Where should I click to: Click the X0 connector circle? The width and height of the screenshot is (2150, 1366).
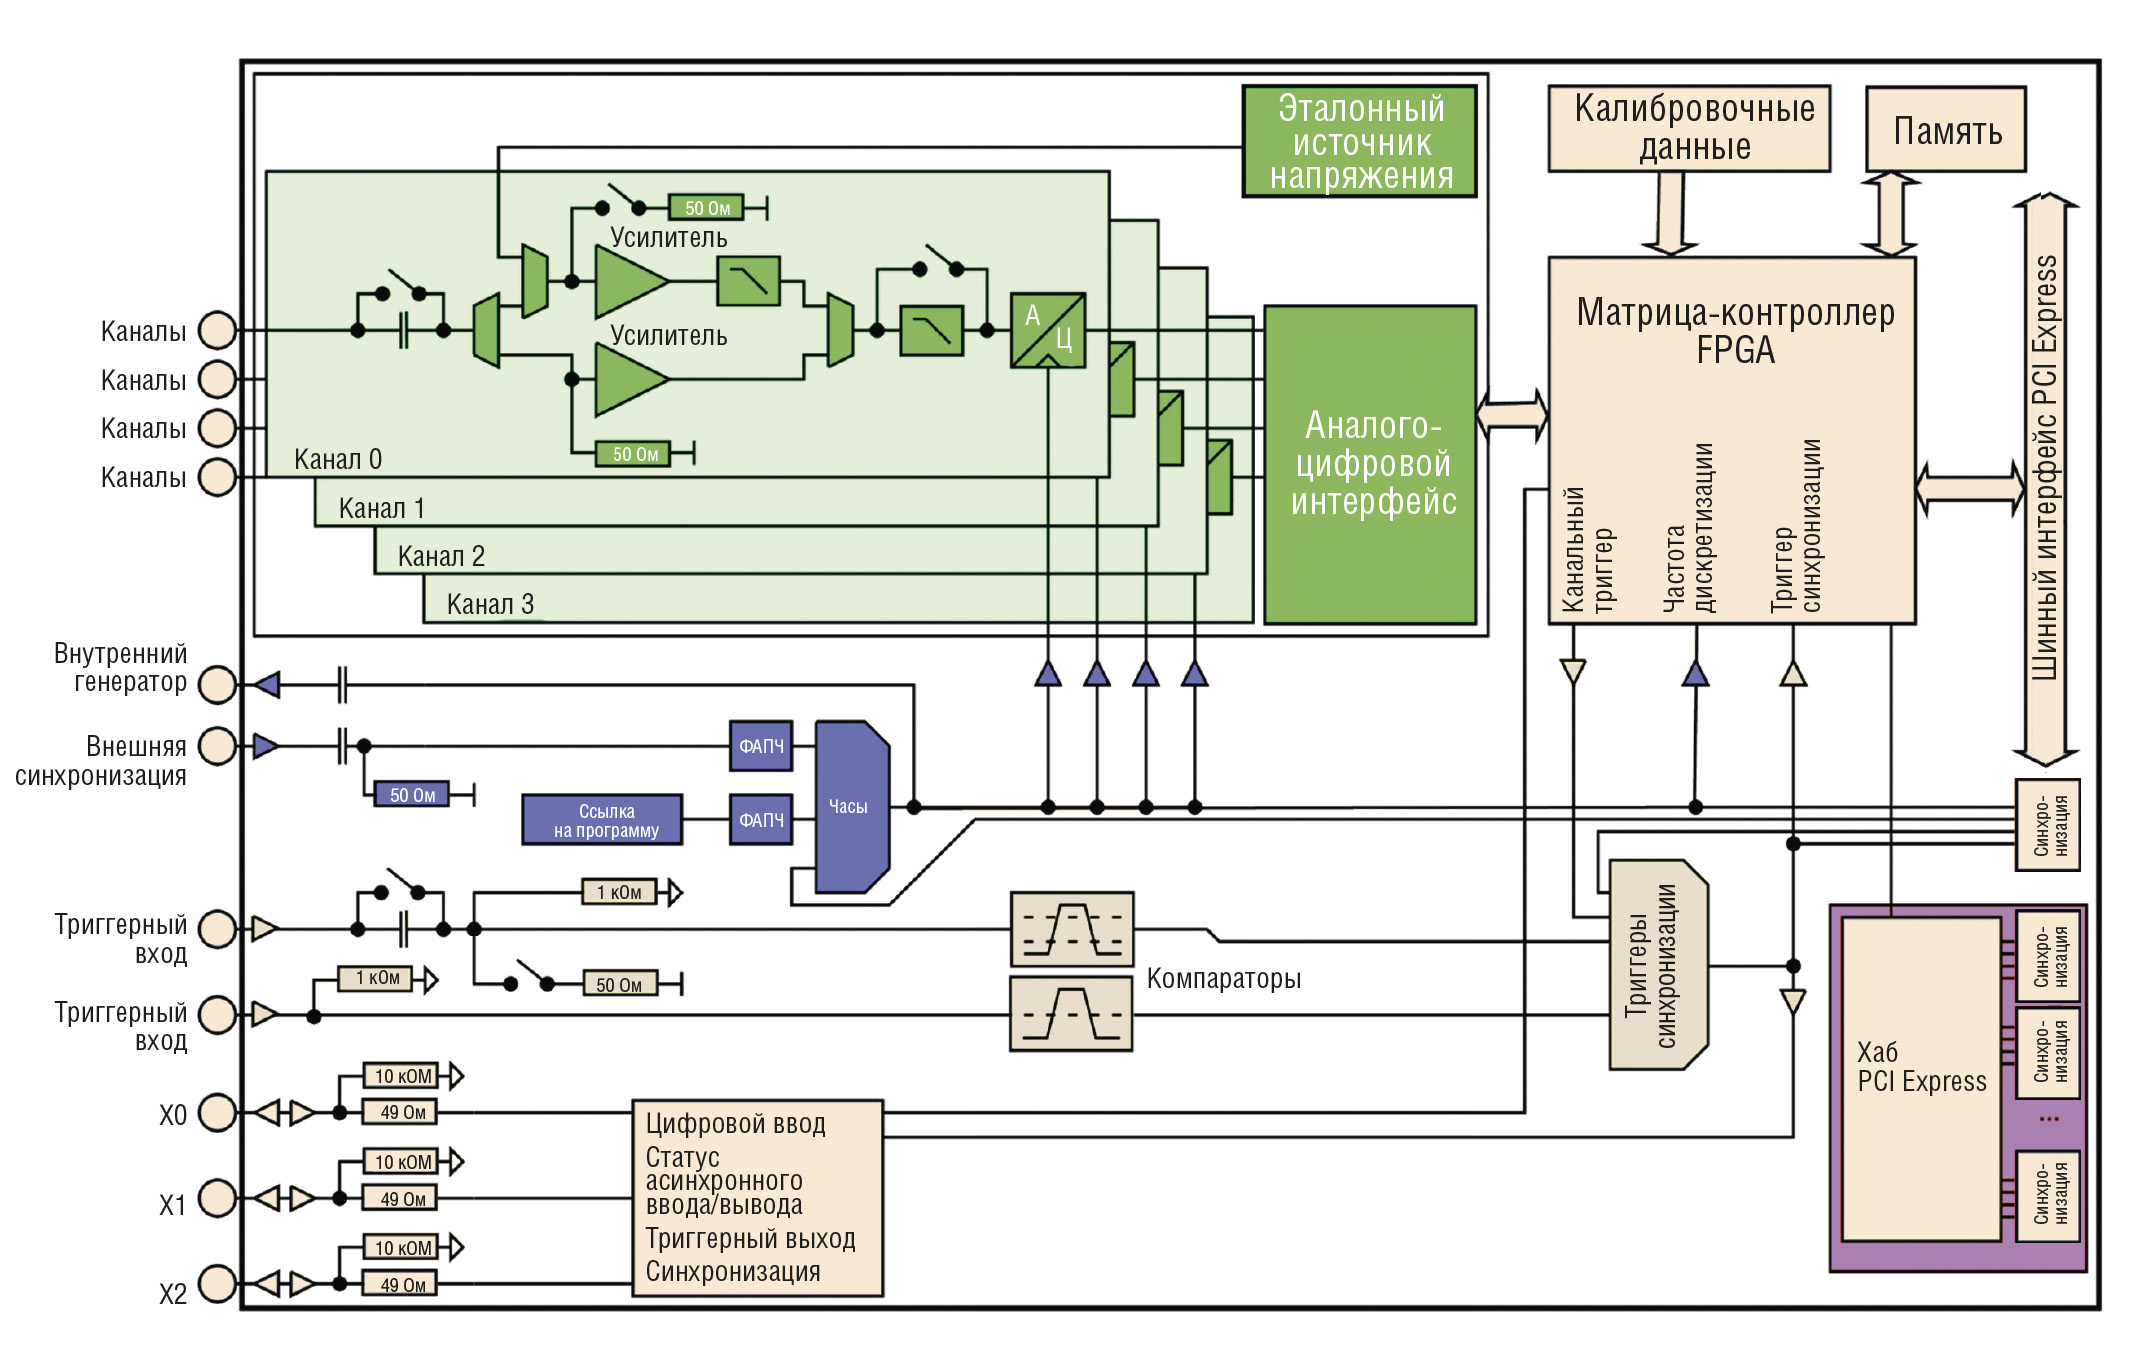(217, 1112)
